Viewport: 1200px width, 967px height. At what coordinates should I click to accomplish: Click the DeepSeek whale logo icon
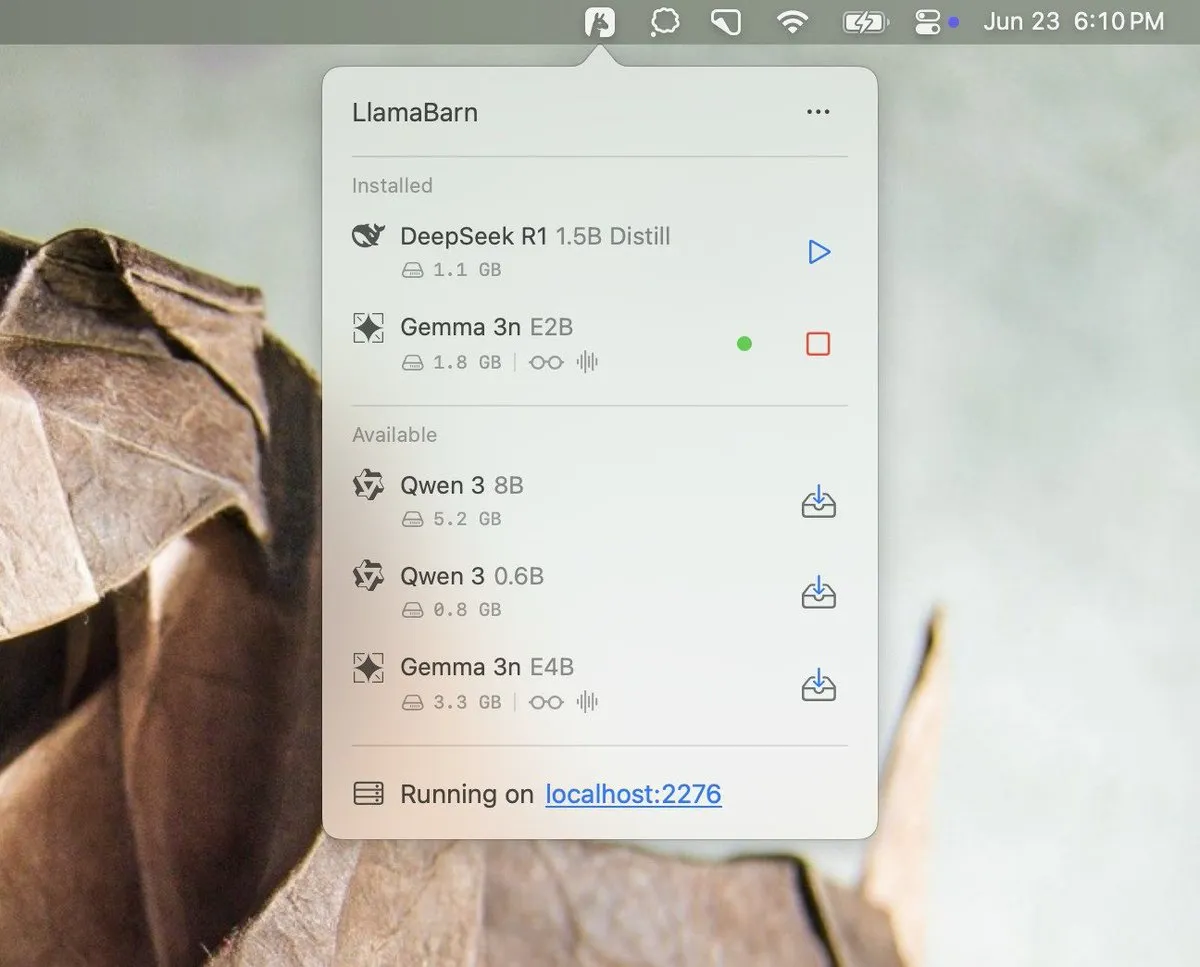pyautogui.click(x=369, y=237)
